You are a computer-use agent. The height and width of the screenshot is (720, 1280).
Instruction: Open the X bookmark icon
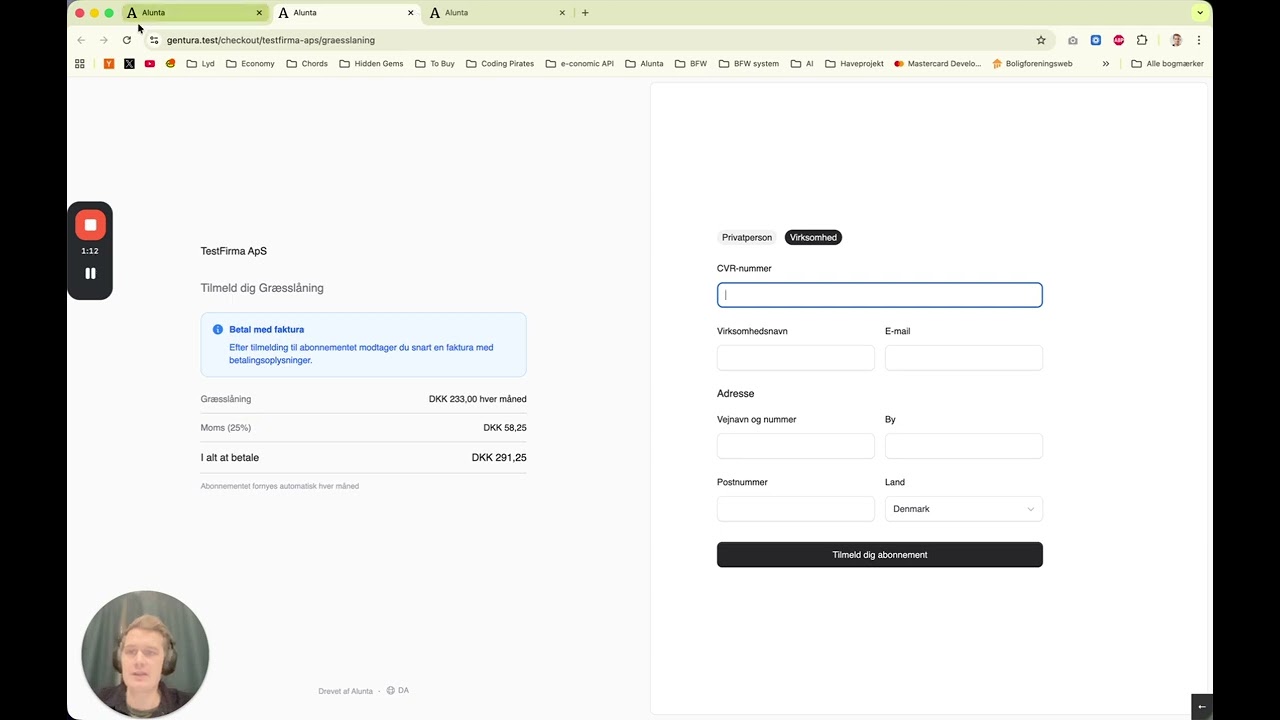[129, 64]
